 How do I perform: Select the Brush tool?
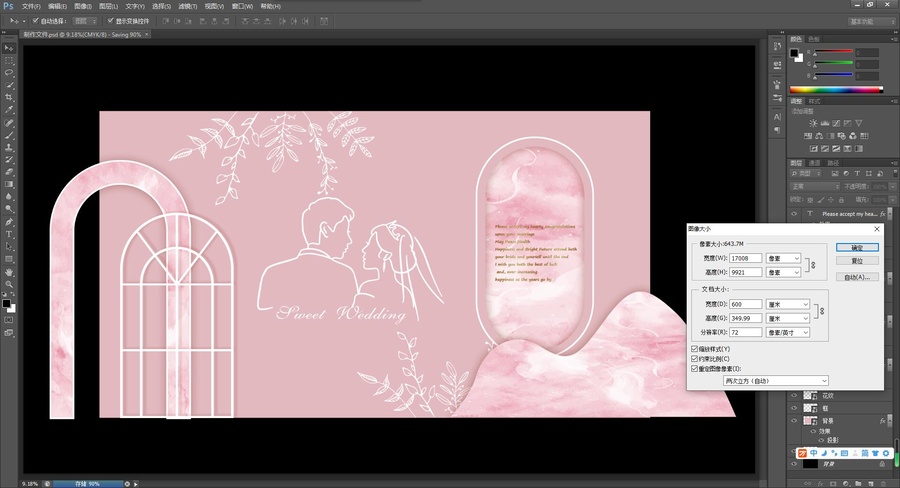point(9,135)
